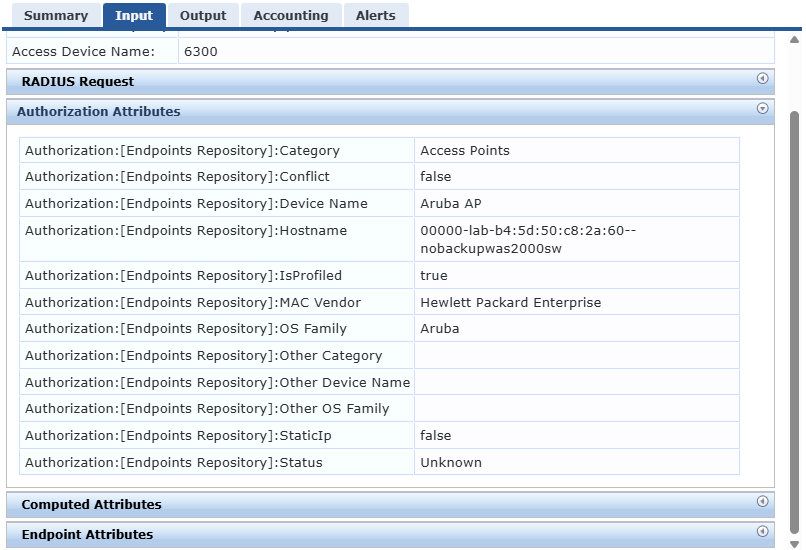Click the Endpoints Repository OS Family attribute
The width and height of the screenshot is (806, 550).
186,328
